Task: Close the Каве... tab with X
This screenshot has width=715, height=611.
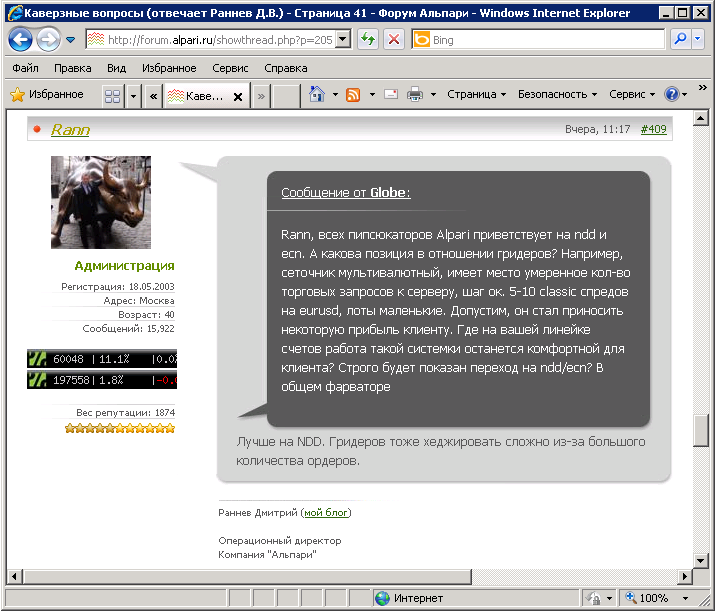Action: click(x=238, y=96)
